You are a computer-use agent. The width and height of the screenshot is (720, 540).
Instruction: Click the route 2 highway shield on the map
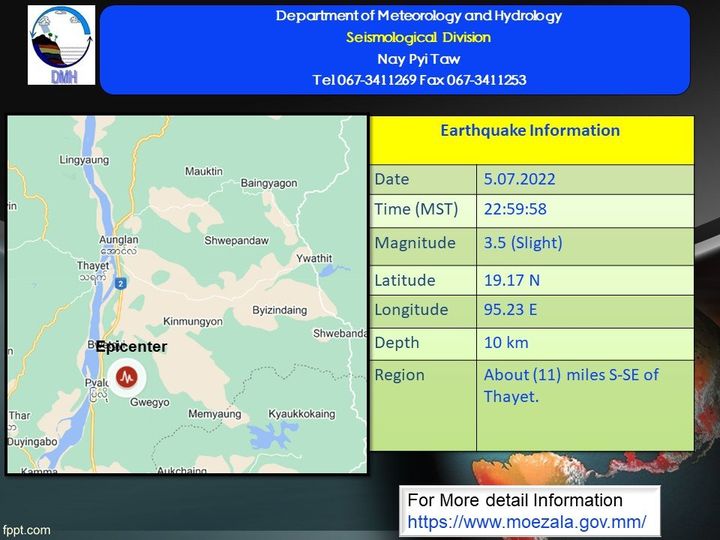point(120,284)
